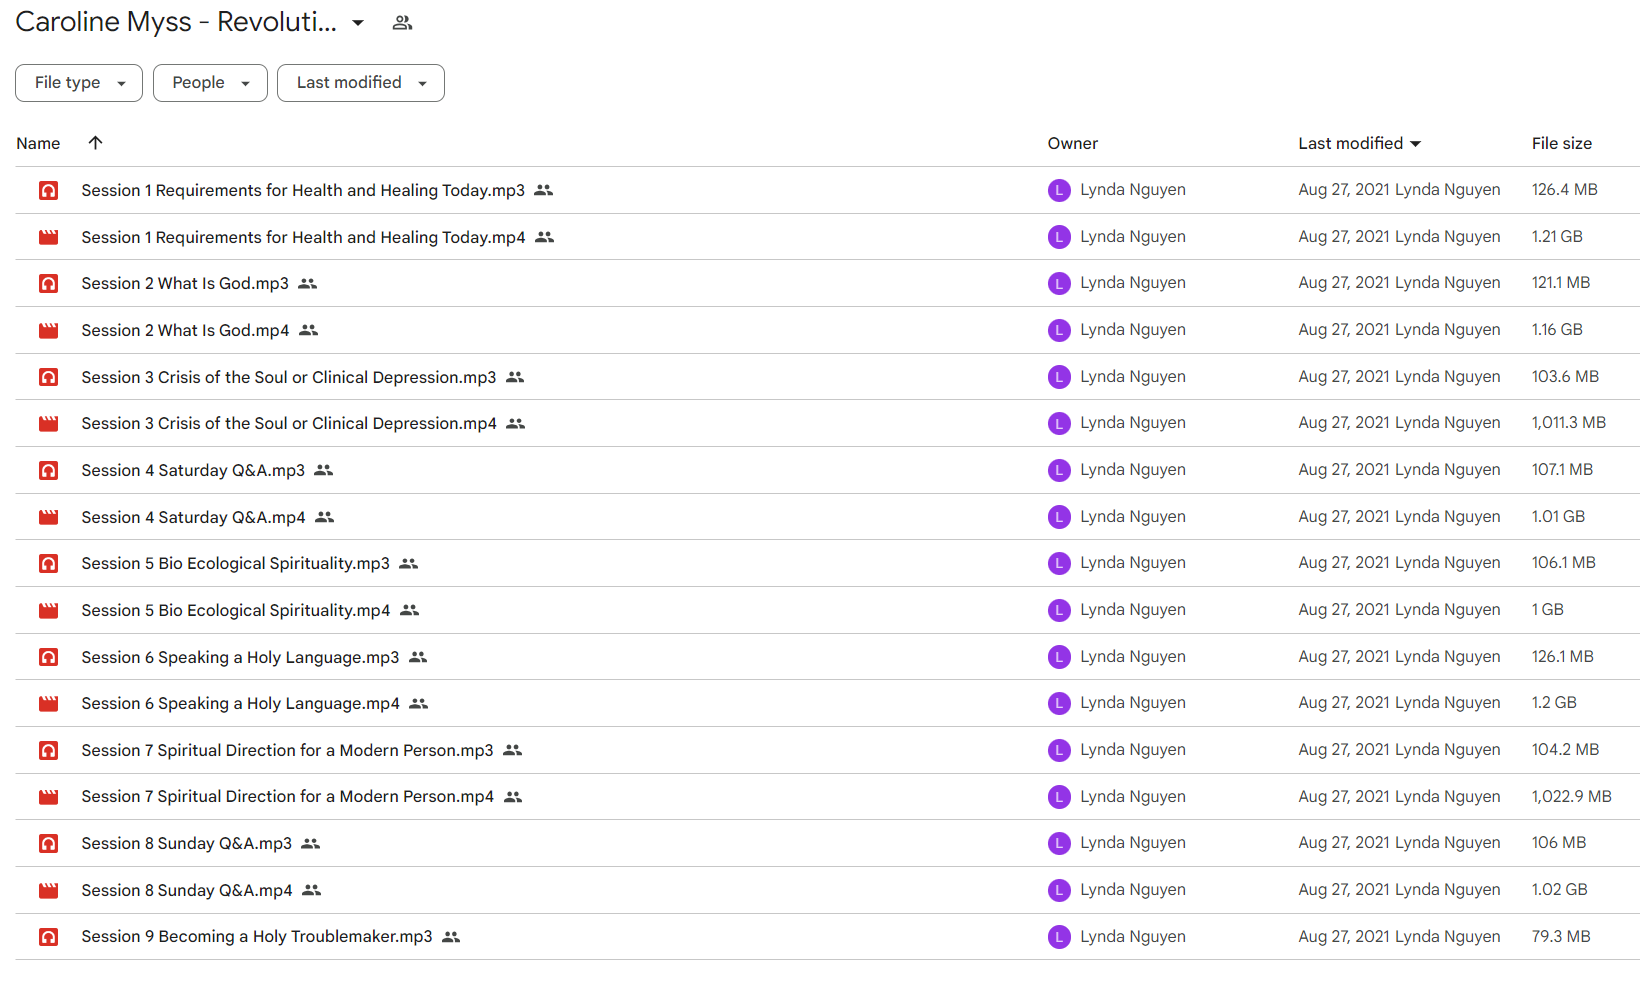The width and height of the screenshot is (1640, 984).
Task: Click audio icon for Session 2 What Is God.mp3
Action: 48,283
